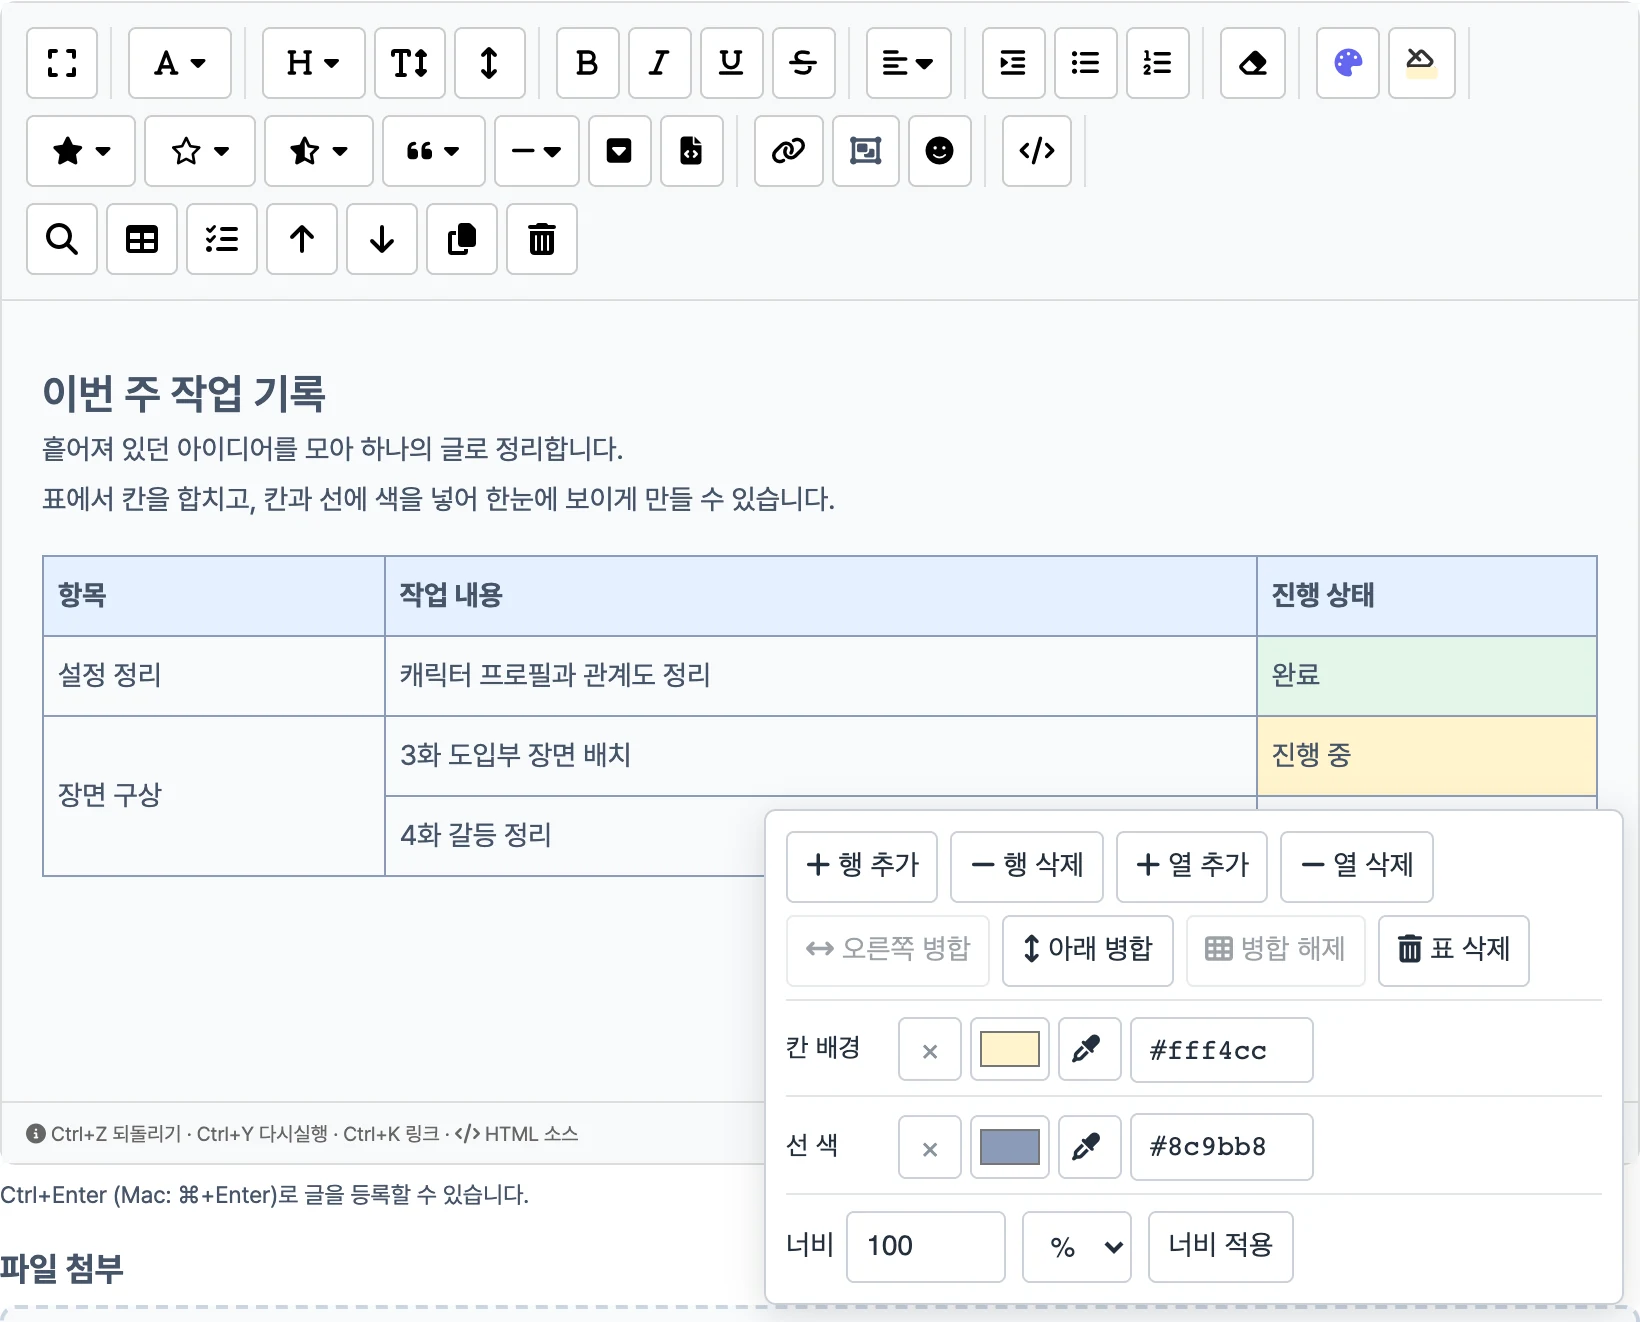Click the 선 색 blue-gray color swatch
This screenshot has width=1640, height=1322.
(x=1010, y=1147)
